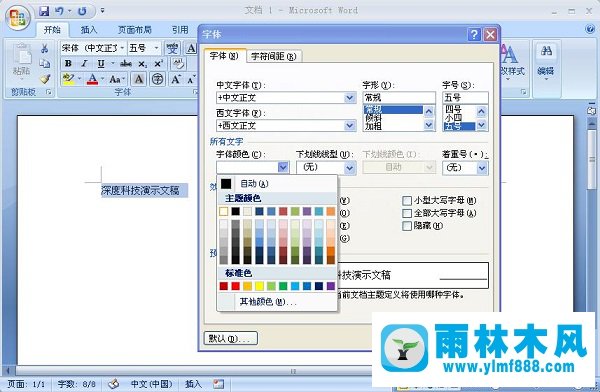Screen dimensions: 600x392
Task: Redo action in quick access toolbar
Action: [82, 11]
